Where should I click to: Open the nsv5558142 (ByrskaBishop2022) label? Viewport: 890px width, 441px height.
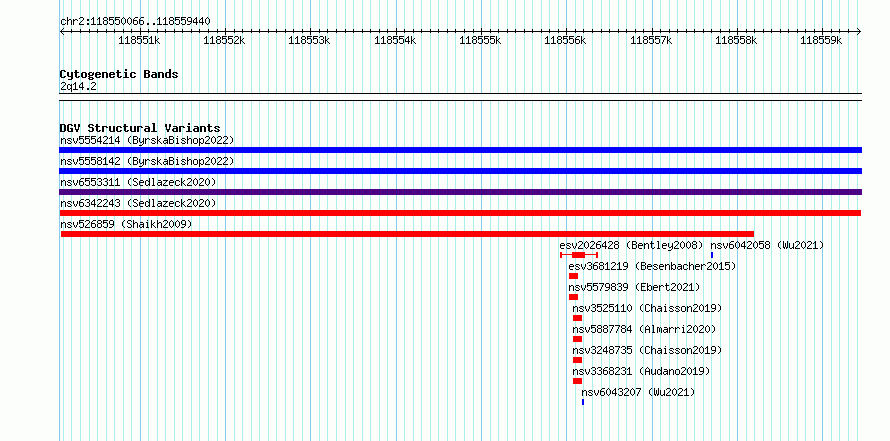[147, 161]
